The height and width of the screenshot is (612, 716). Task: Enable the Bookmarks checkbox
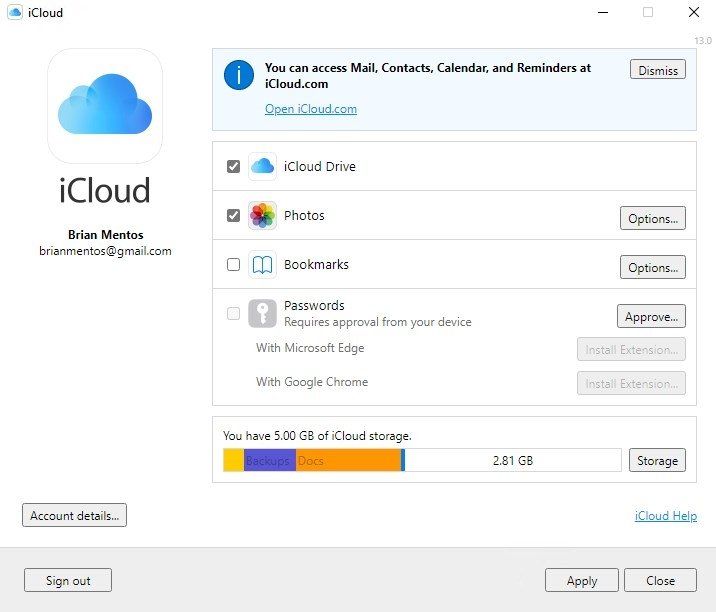tap(233, 264)
